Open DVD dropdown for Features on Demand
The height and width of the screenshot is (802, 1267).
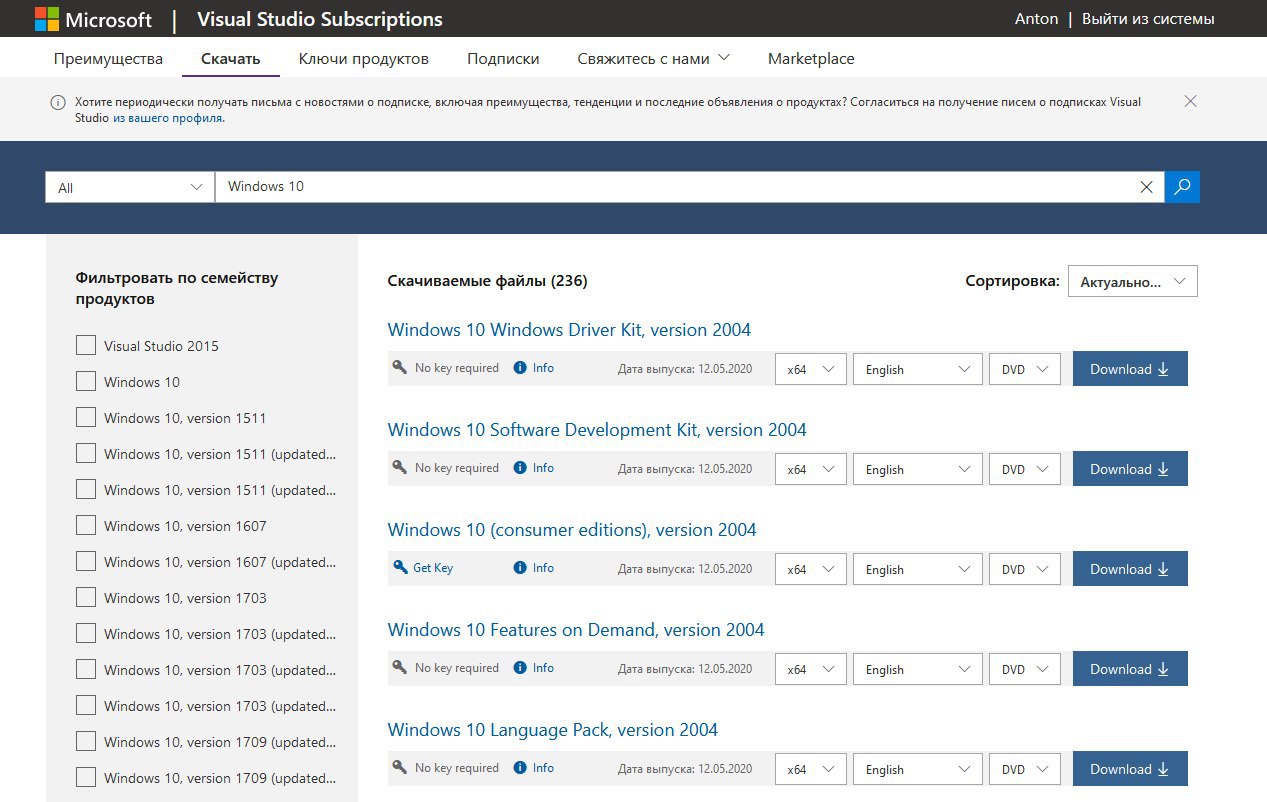[x=1025, y=669]
